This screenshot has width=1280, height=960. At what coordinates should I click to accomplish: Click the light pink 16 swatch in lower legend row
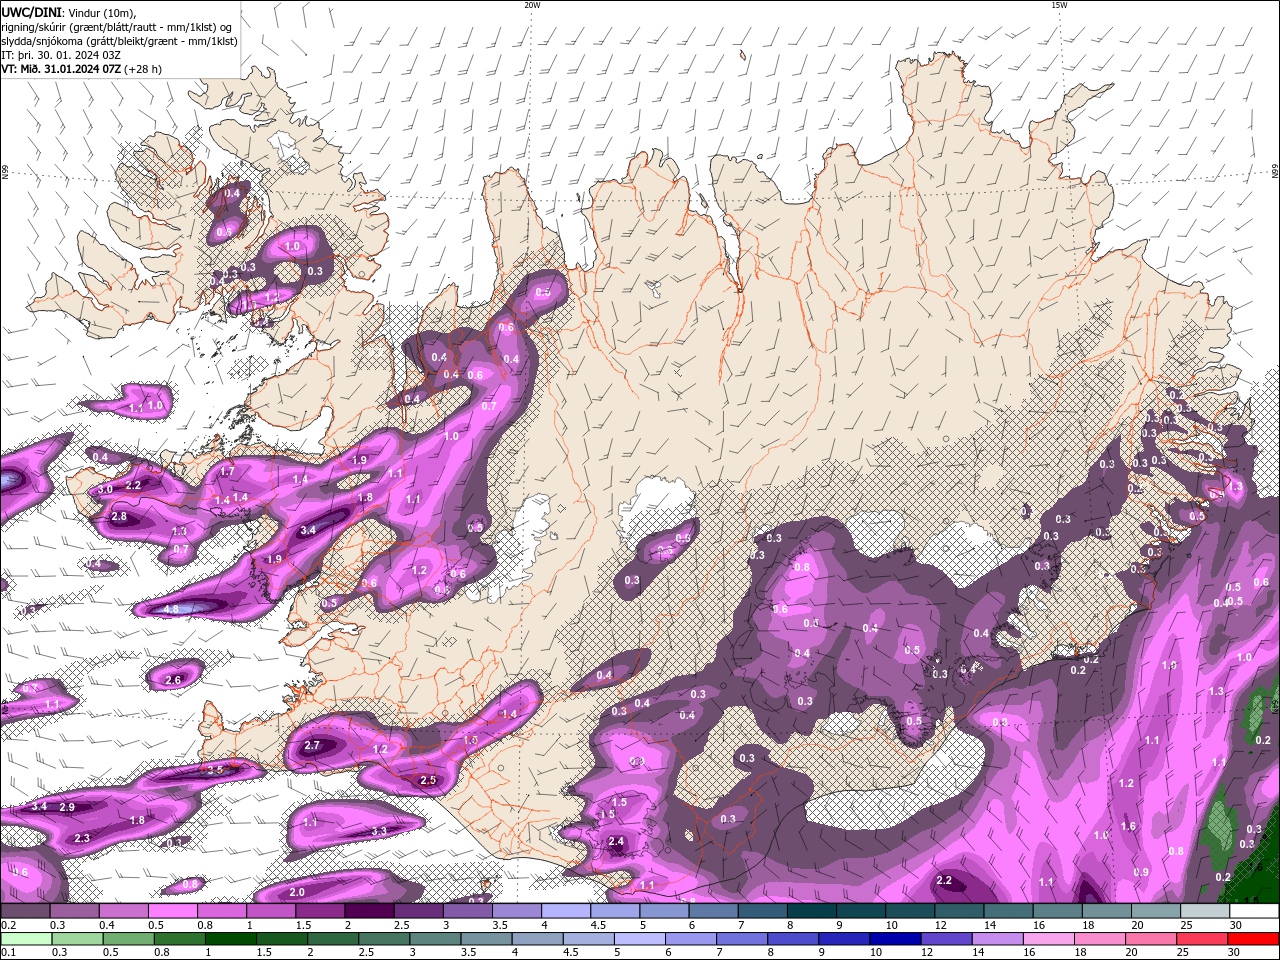(1049, 938)
